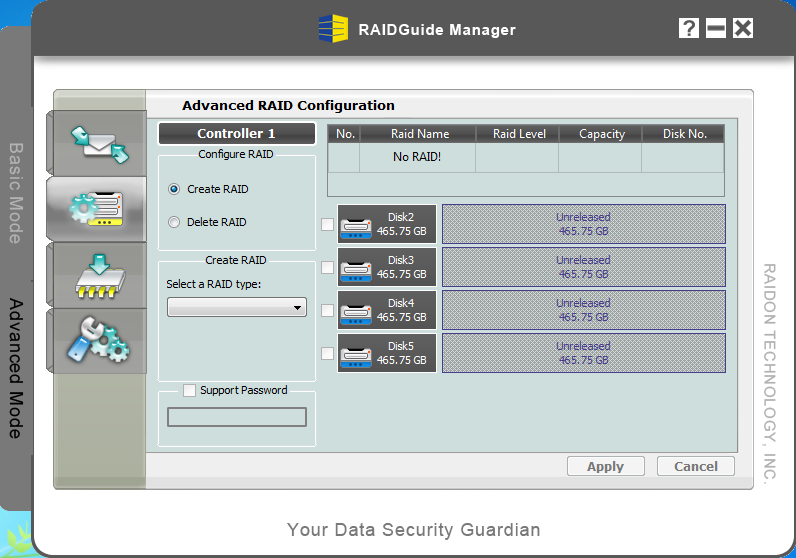Open the wrench and gears tools icon
The image size is (796, 558).
click(98, 339)
